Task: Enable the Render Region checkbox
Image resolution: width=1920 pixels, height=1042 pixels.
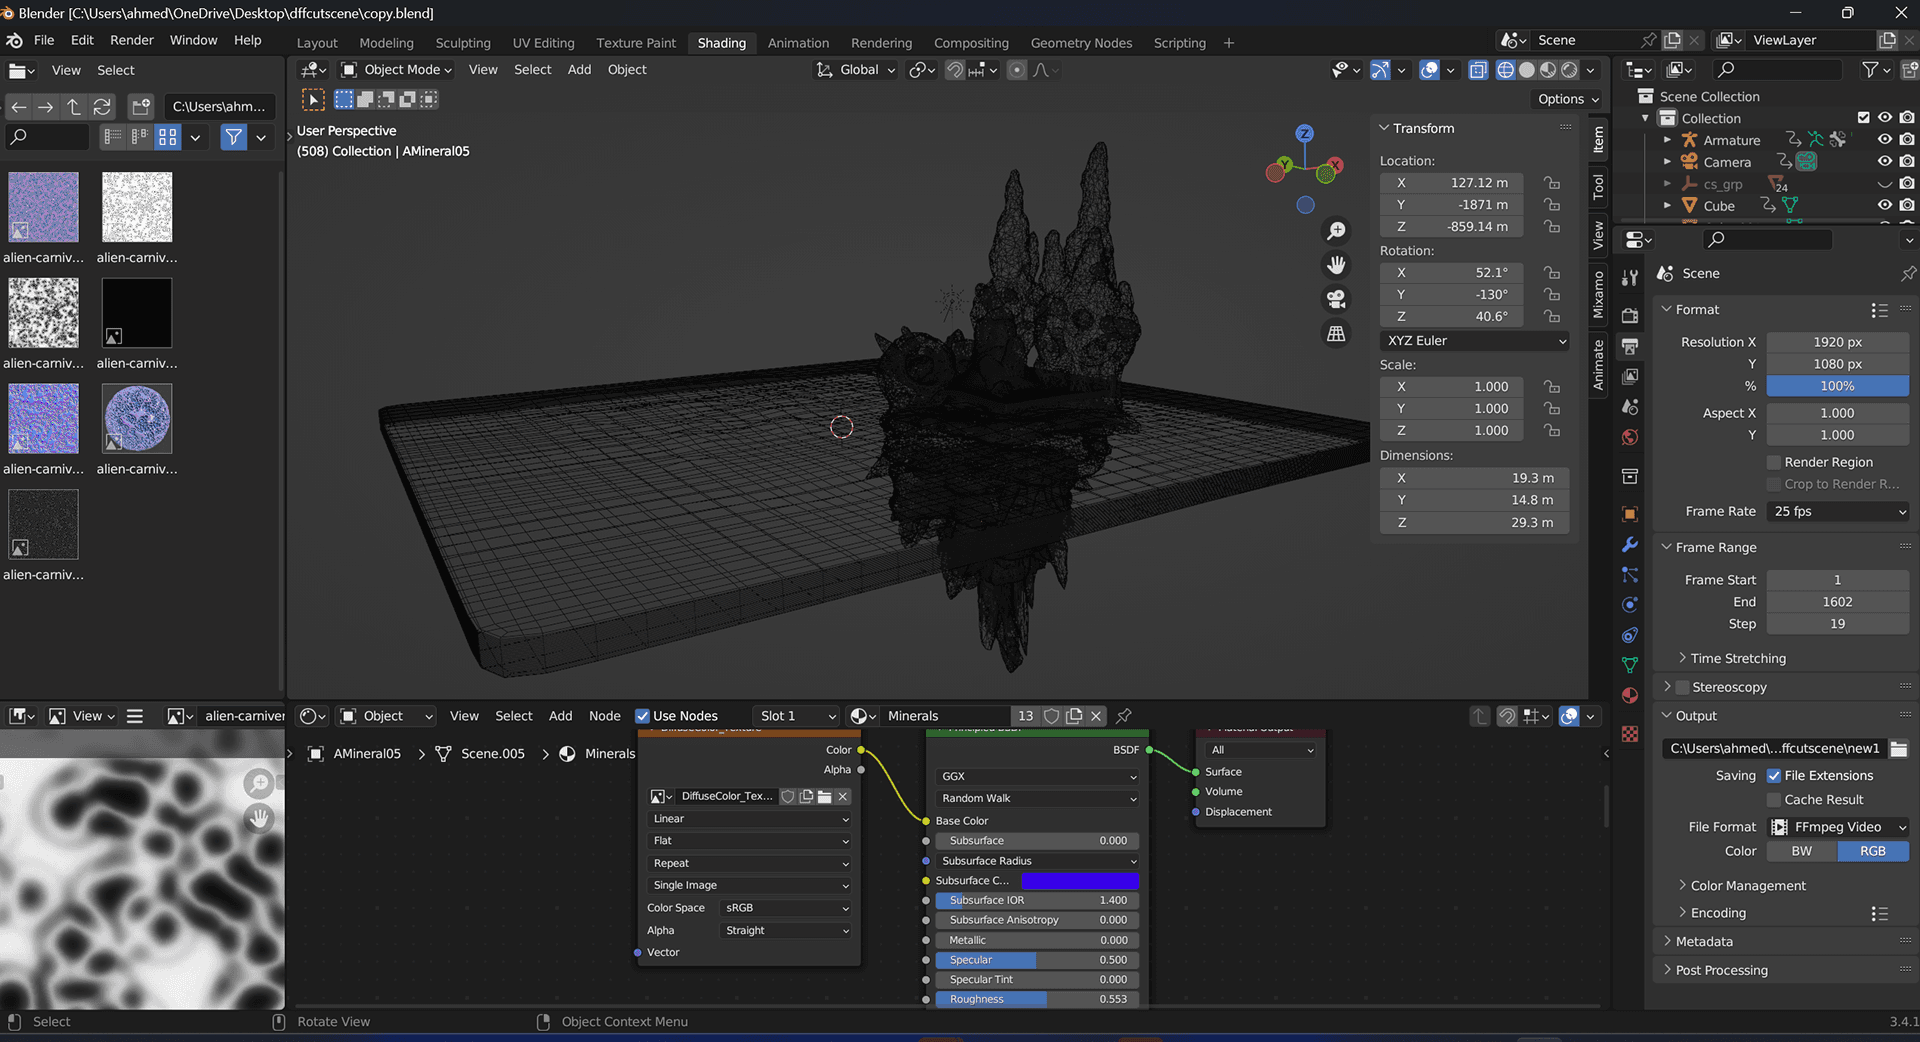Action: (1774, 462)
